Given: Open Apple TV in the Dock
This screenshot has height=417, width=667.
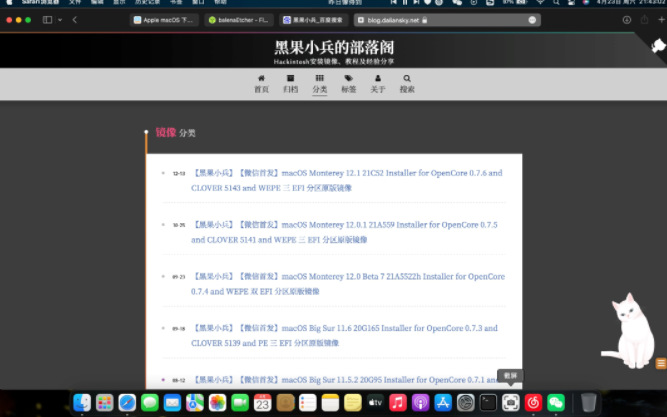Looking at the screenshot, I should coord(375,402).
